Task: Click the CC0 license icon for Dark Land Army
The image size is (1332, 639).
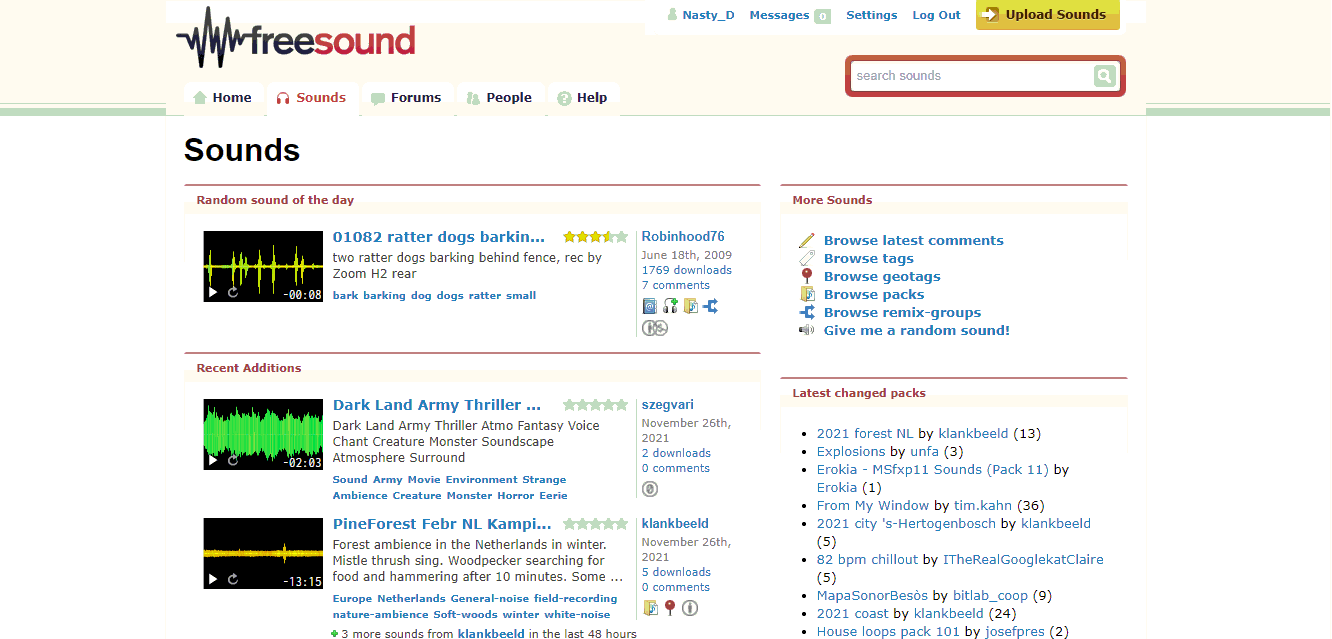Action: 650,489
